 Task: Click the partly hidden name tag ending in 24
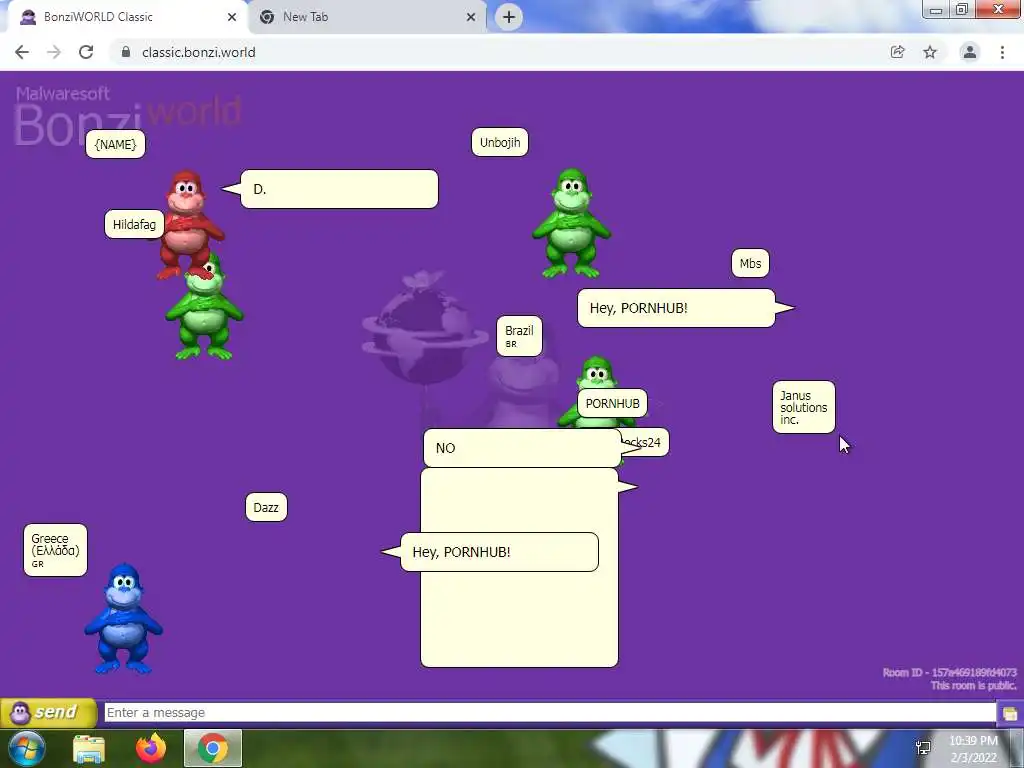point(645,442)
